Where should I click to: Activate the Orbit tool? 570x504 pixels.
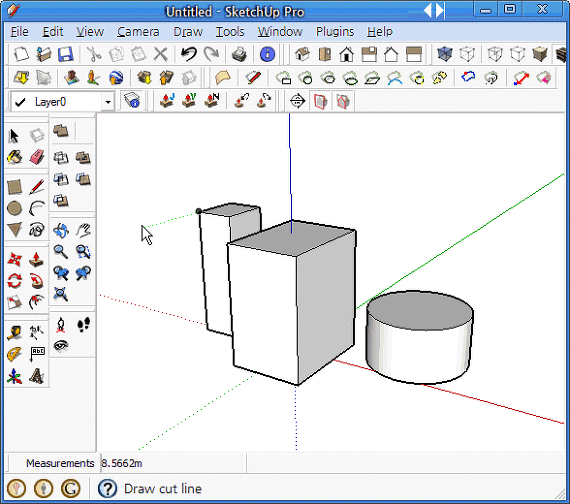coord(61,231)
